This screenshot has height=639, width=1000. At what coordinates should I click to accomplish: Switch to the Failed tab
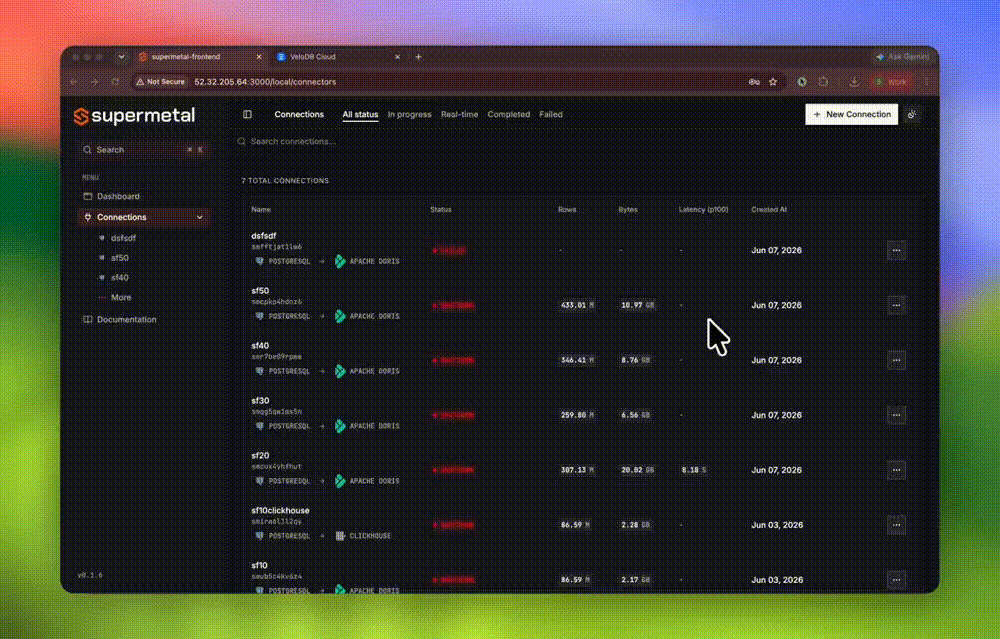point(551,115)
